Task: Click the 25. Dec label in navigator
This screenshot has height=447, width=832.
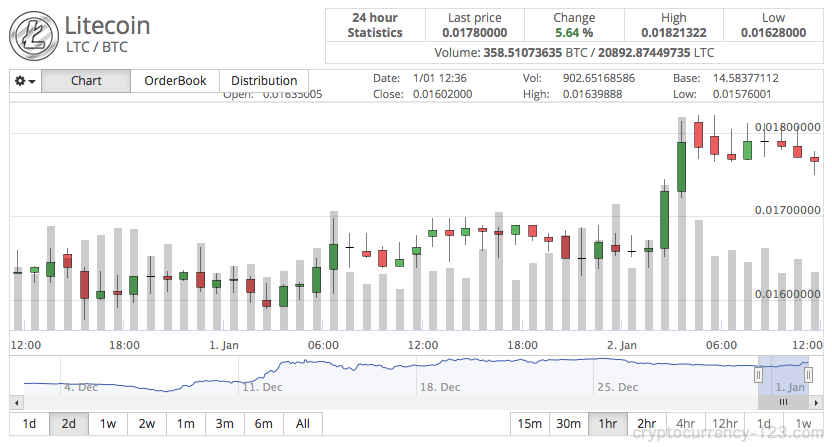Action: (x=618, y=387)
